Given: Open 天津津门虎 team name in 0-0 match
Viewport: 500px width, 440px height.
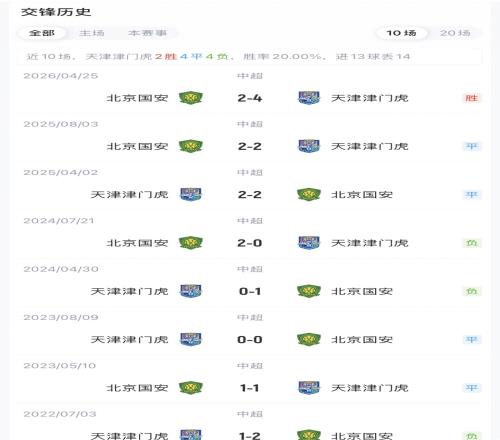Looking at the screenshot, I should (129, 340).
